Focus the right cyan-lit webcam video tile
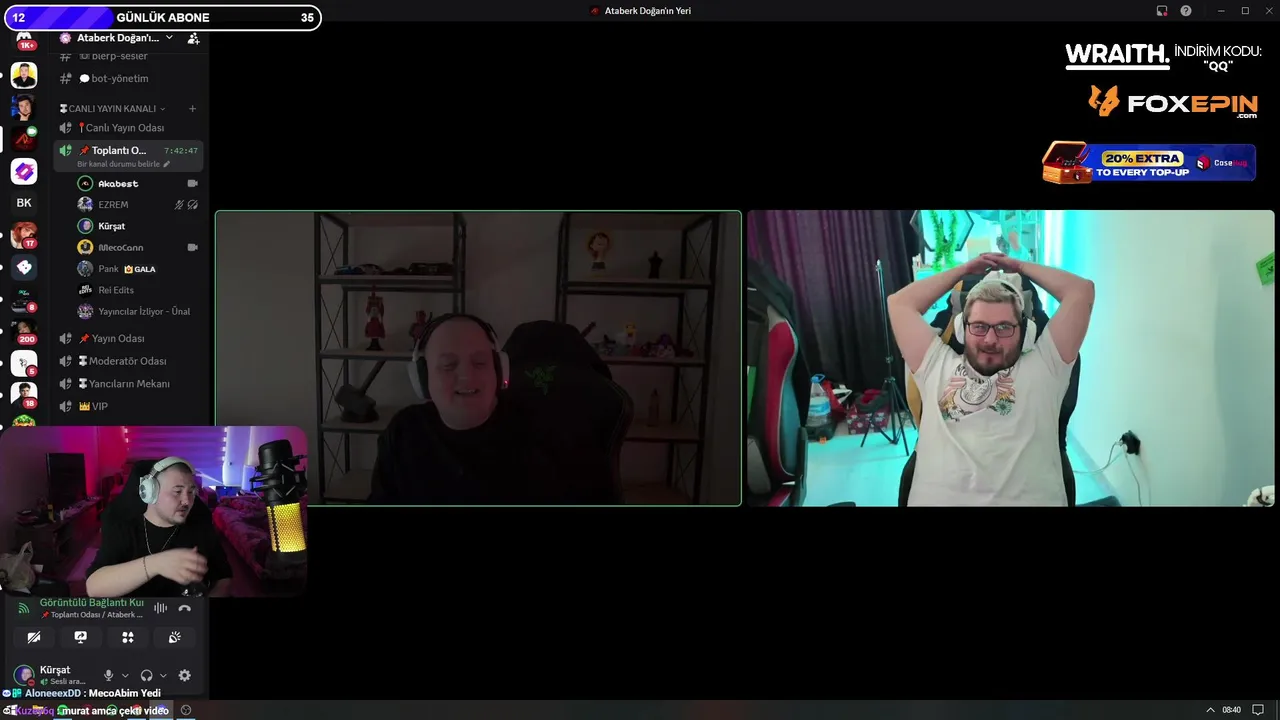This screenshot has height=720, width=1280. click(x=1011, y=358)
